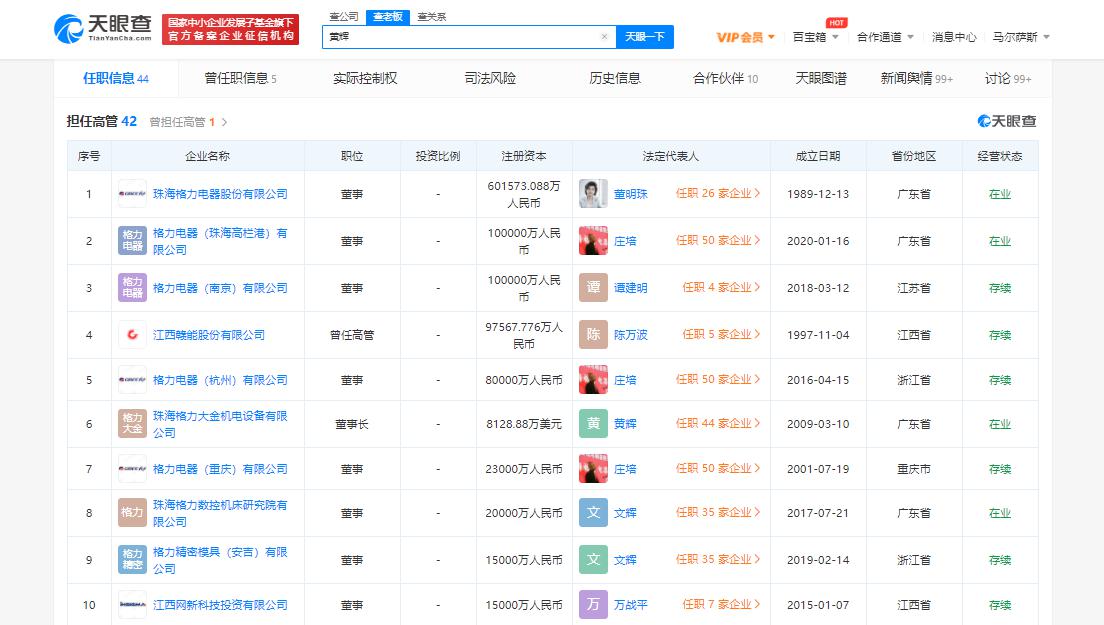This screenshot has width=1104, height=625.
Task: Click Gree logo for 珠海格力电器股份有限公司
Action: click(132, 194)
